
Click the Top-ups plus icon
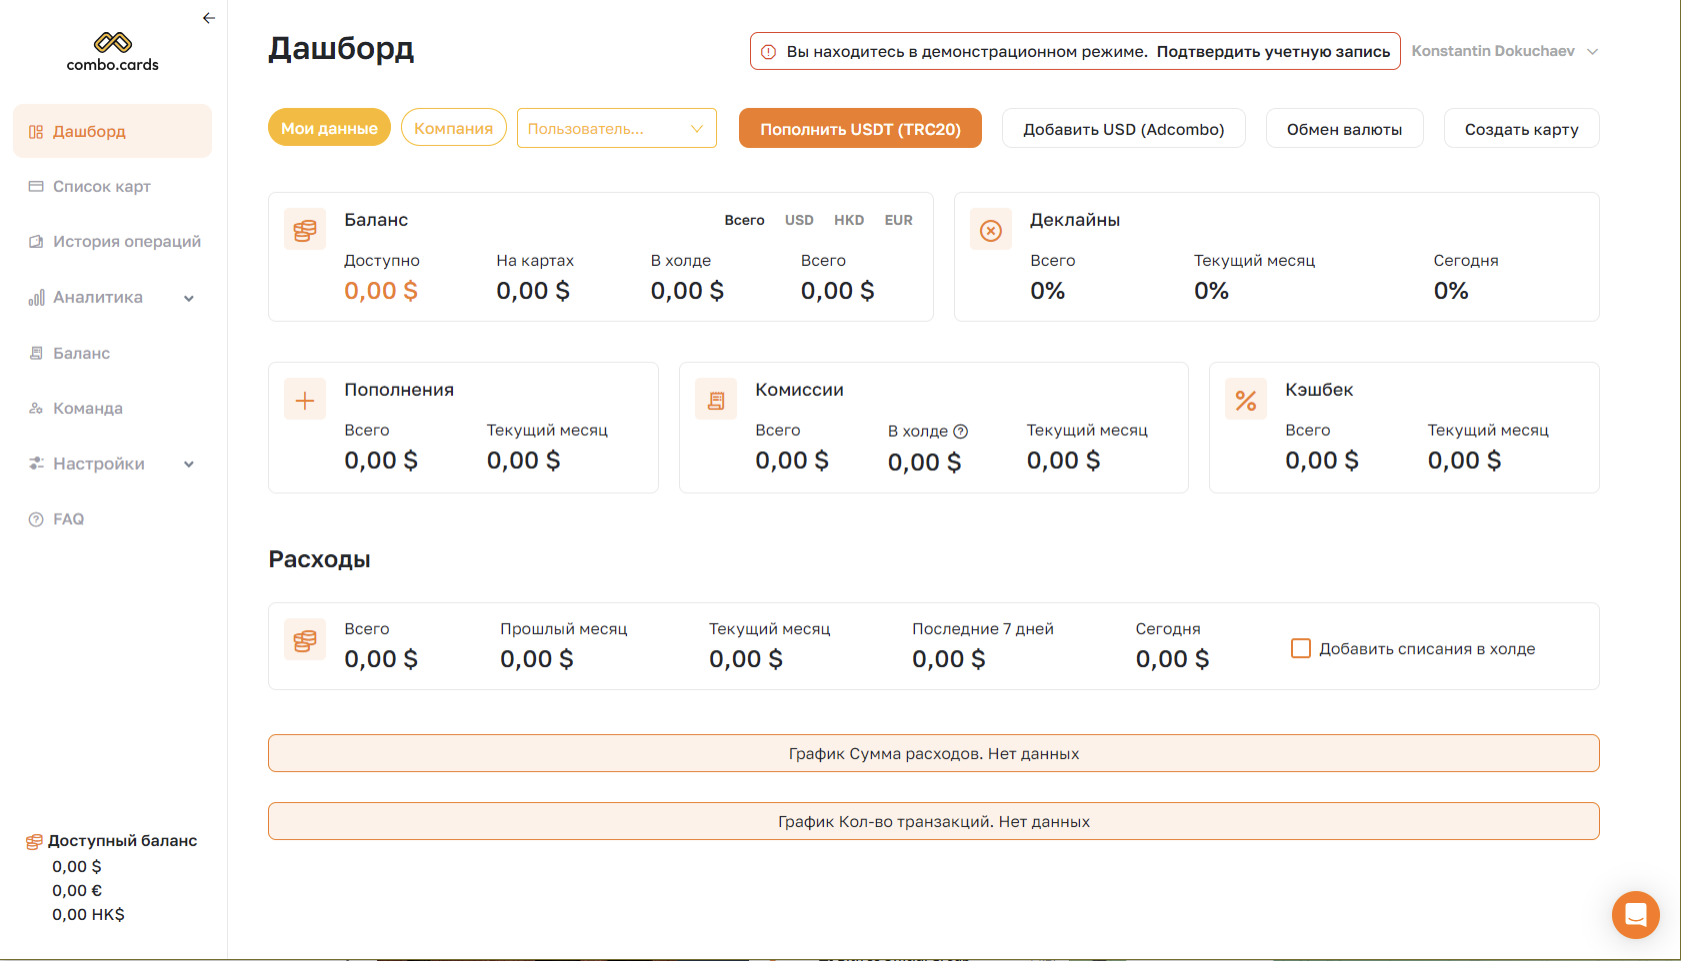point(305,400)
